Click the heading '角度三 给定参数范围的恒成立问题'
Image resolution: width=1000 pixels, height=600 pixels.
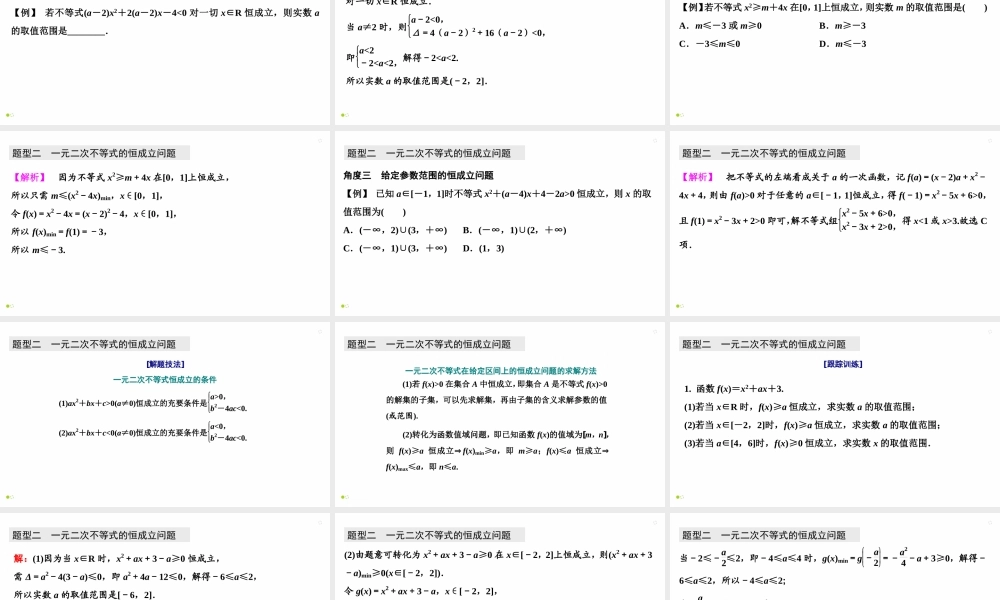[418, 175]
